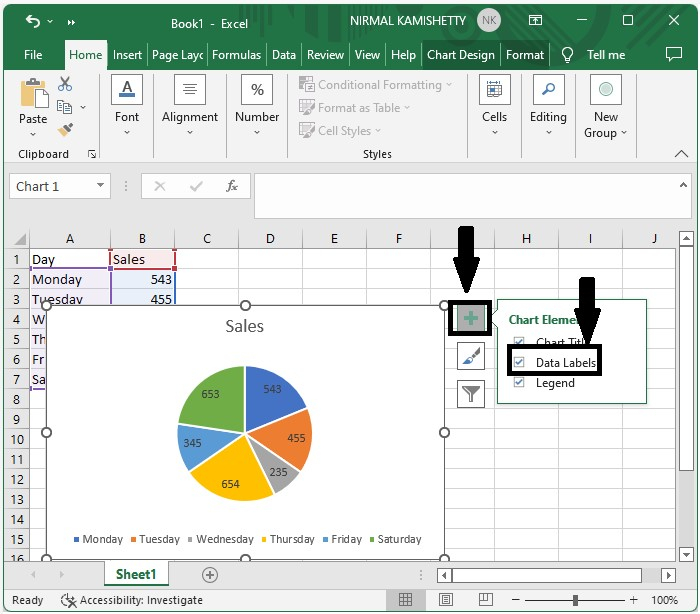Switch to the Format tab
700x614 pixels.
[x=525, y=55]
